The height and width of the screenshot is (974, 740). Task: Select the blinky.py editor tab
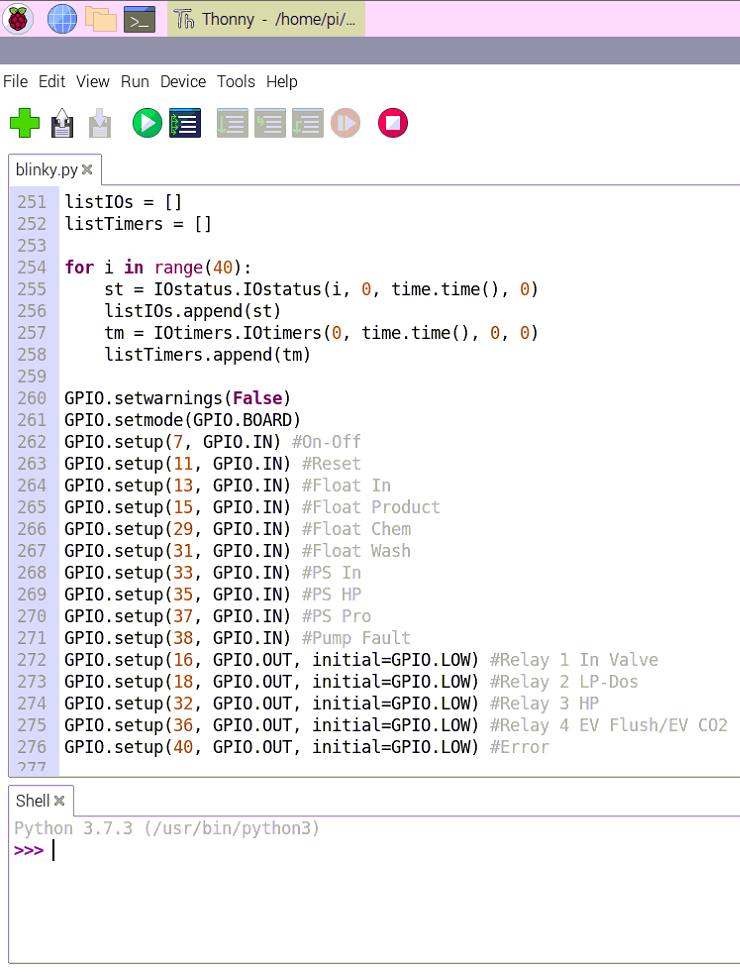[x=46, y=170]
